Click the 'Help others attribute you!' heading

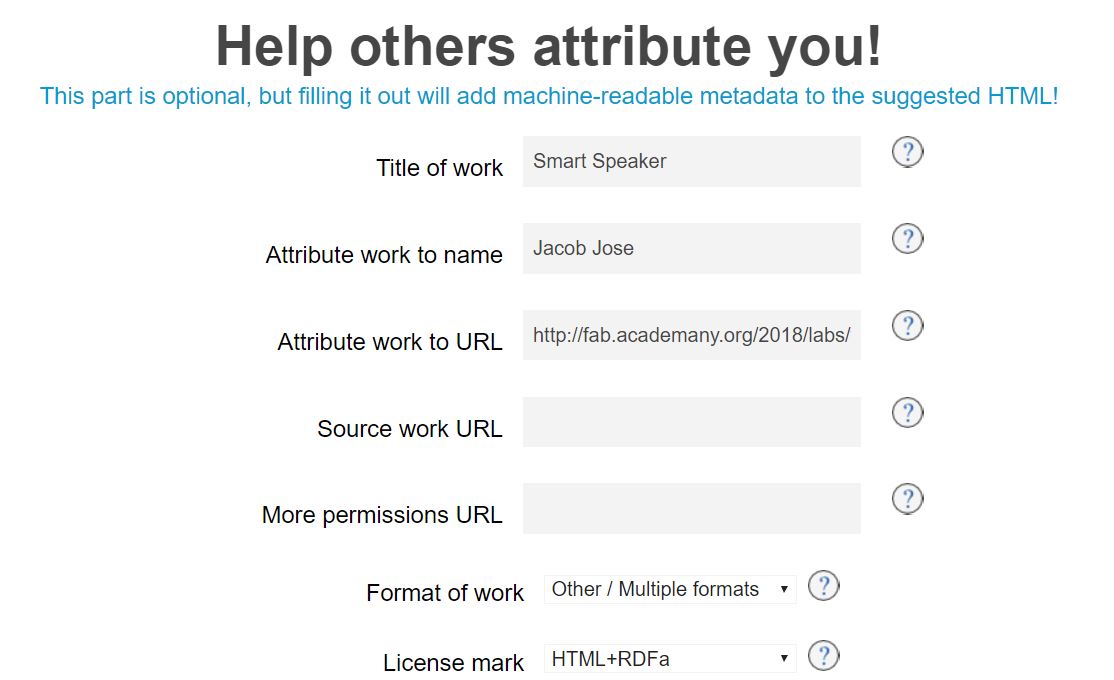(549, 46)
